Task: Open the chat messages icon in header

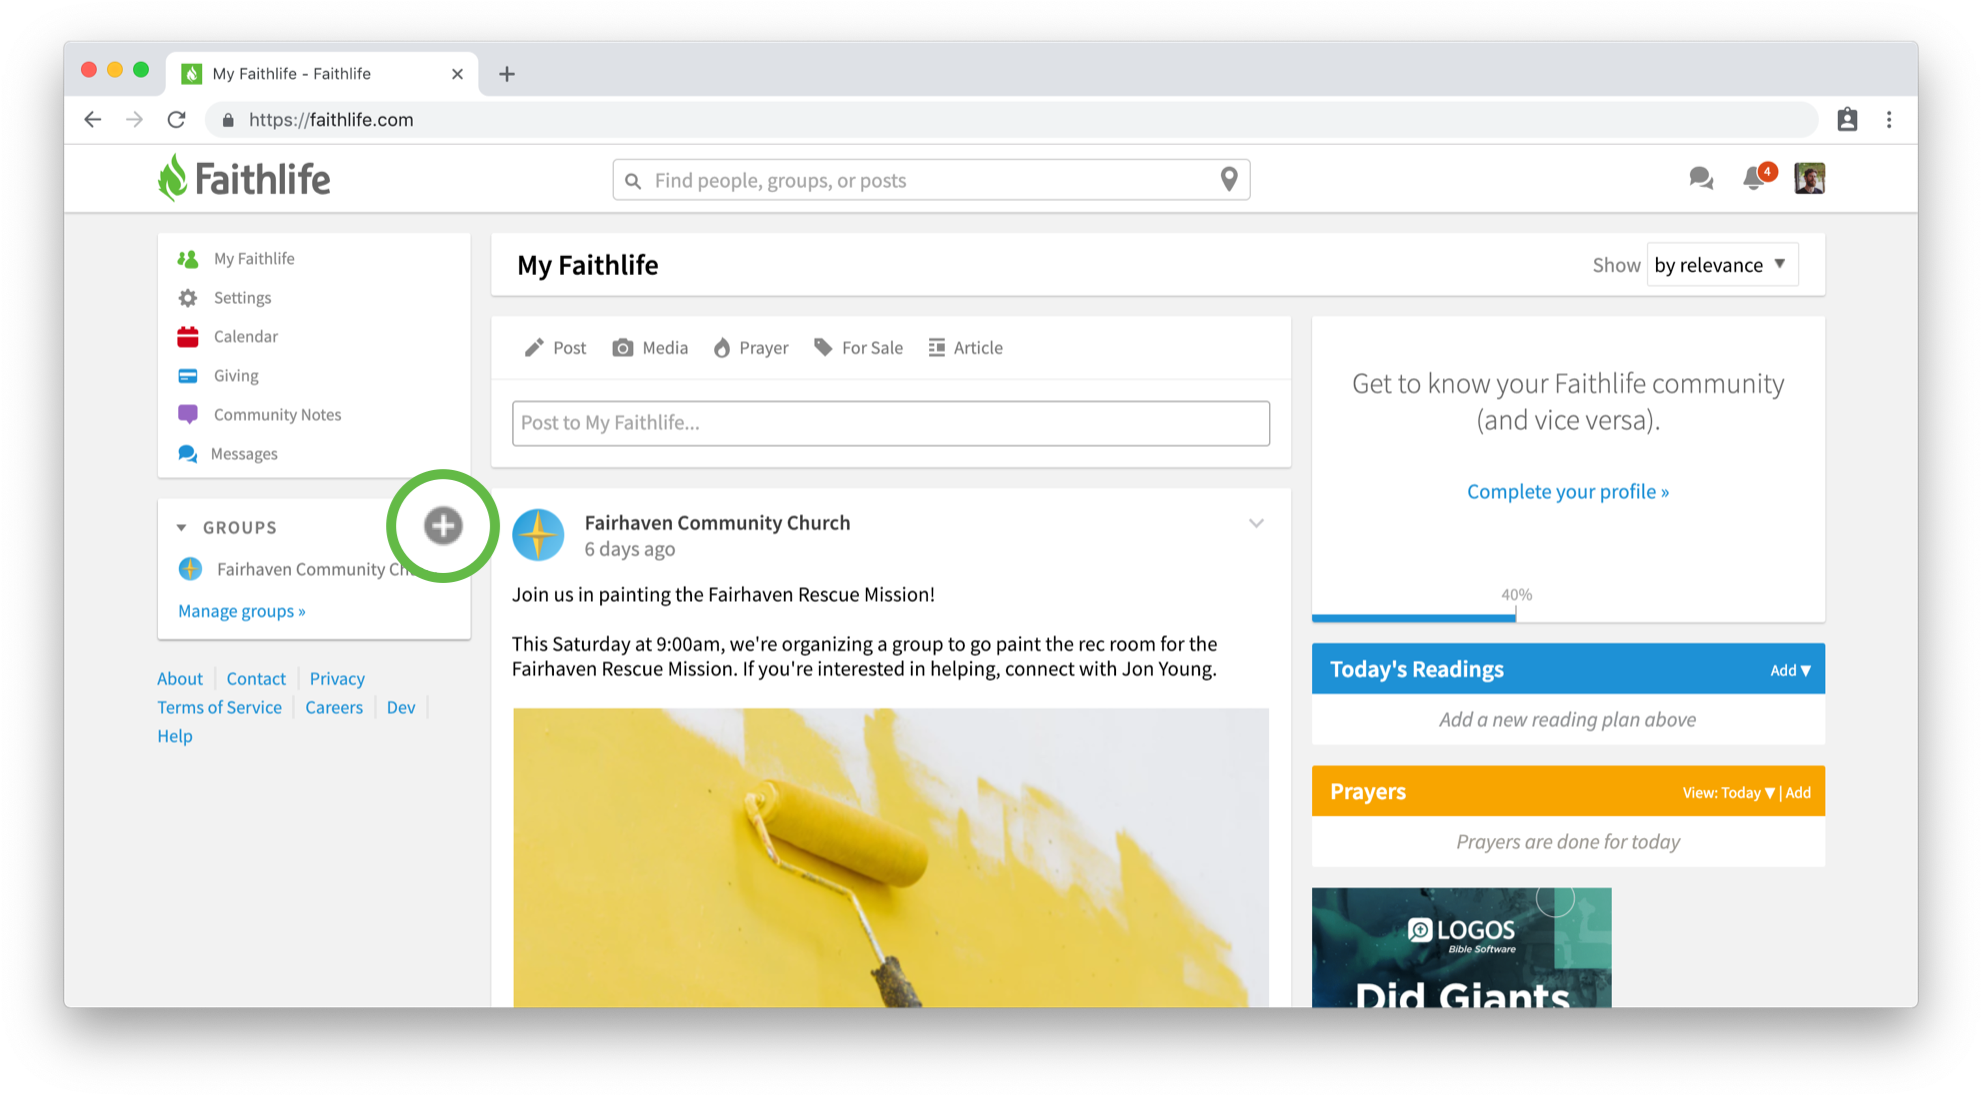Action: point(1700,178)
